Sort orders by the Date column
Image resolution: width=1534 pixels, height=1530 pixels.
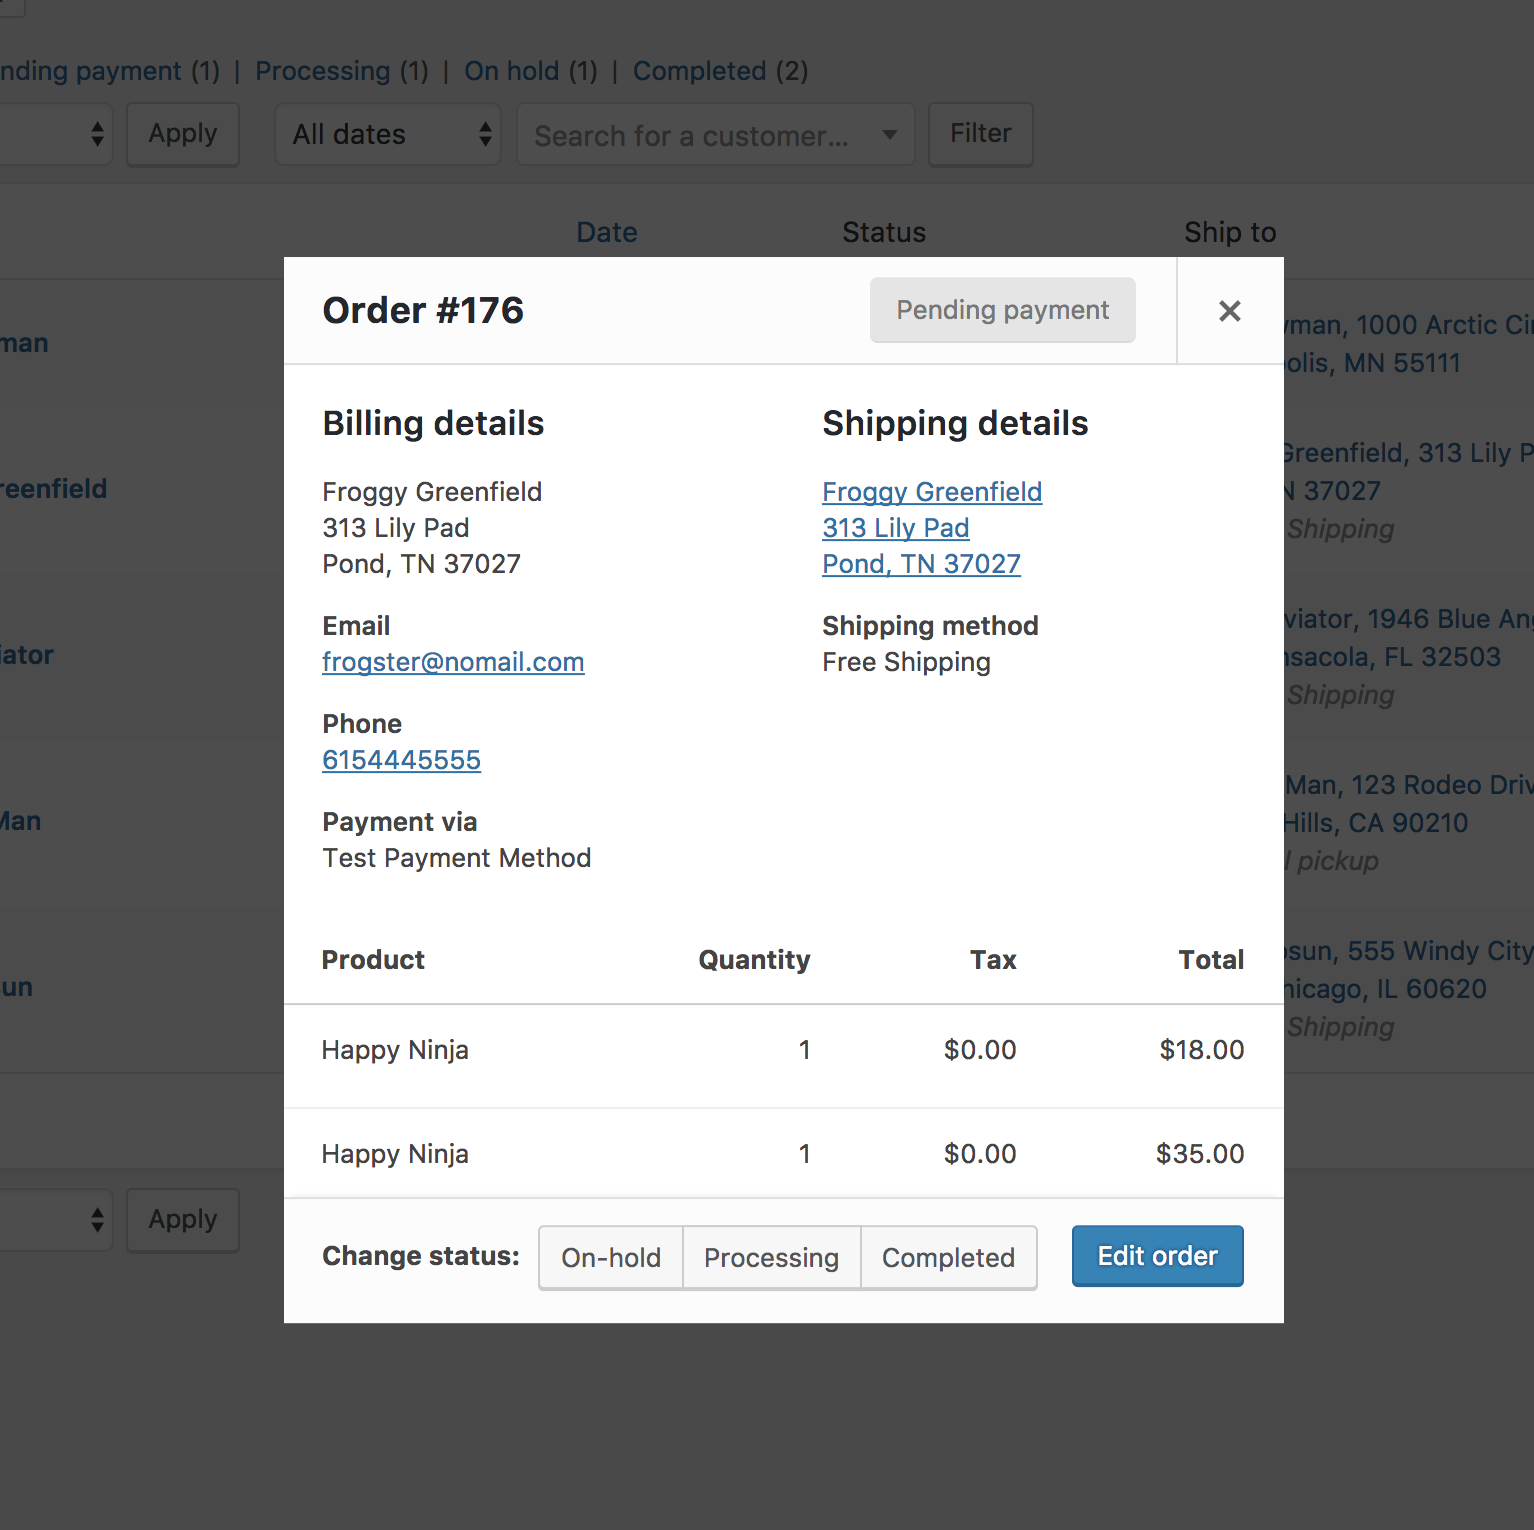606,232
